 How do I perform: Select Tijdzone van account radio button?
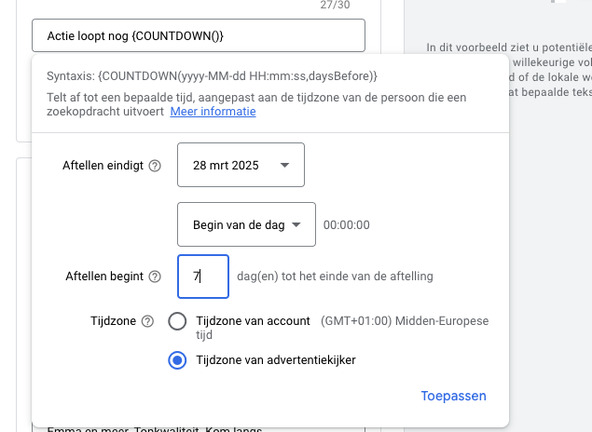177,321
